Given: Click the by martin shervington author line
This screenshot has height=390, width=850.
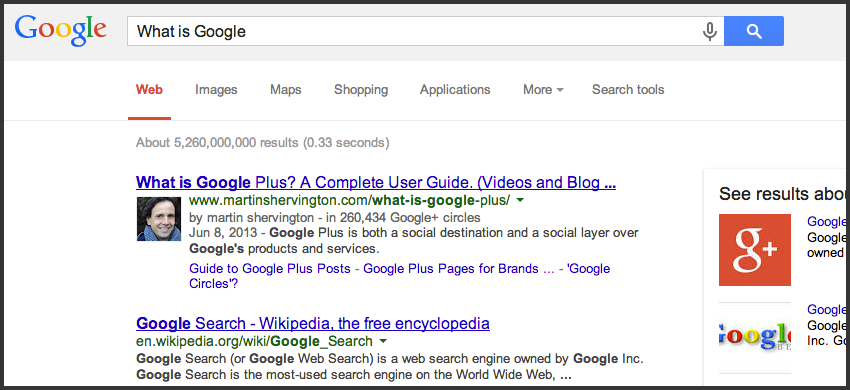Looking at the screenshot, I should pyautogui.click(x=334, y=218).
